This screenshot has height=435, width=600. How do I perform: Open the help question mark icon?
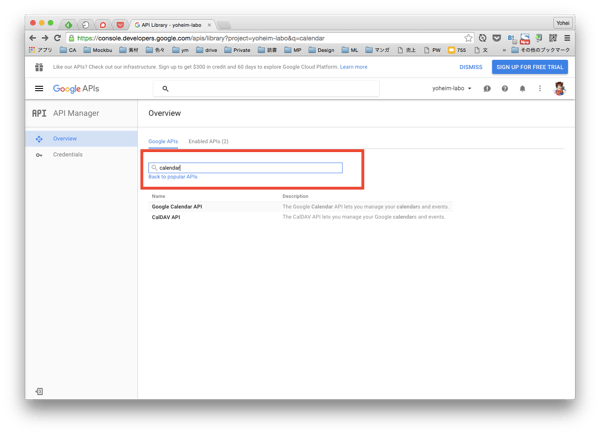click(505, 88)
